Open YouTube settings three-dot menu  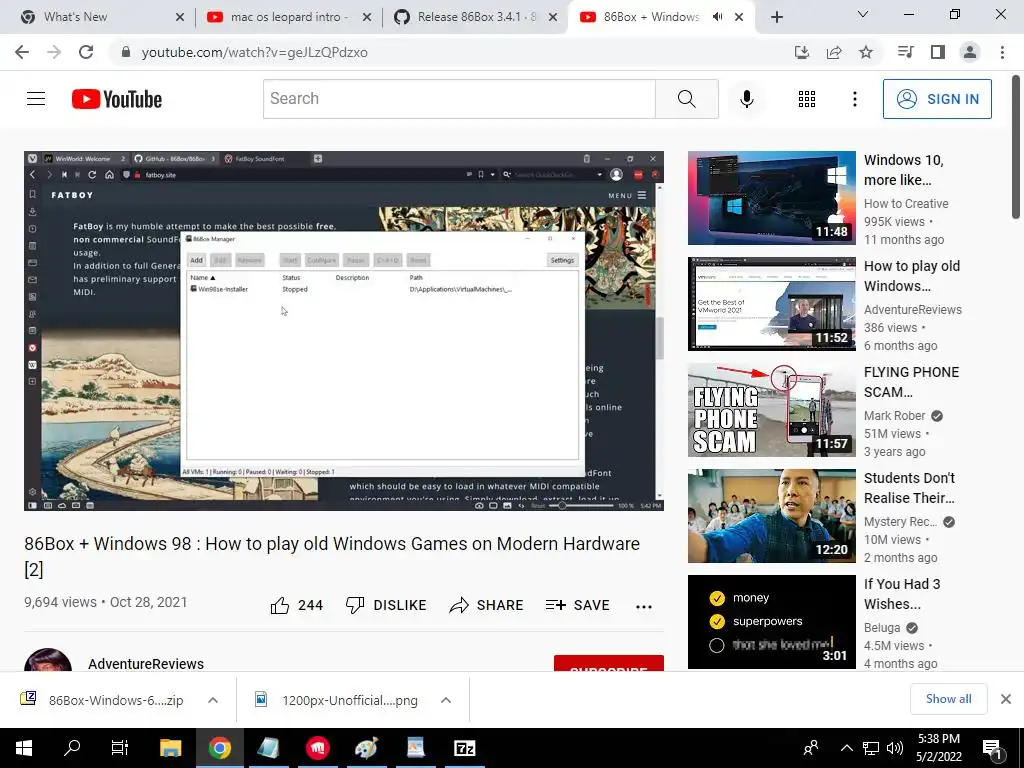[x=854, y=99]
